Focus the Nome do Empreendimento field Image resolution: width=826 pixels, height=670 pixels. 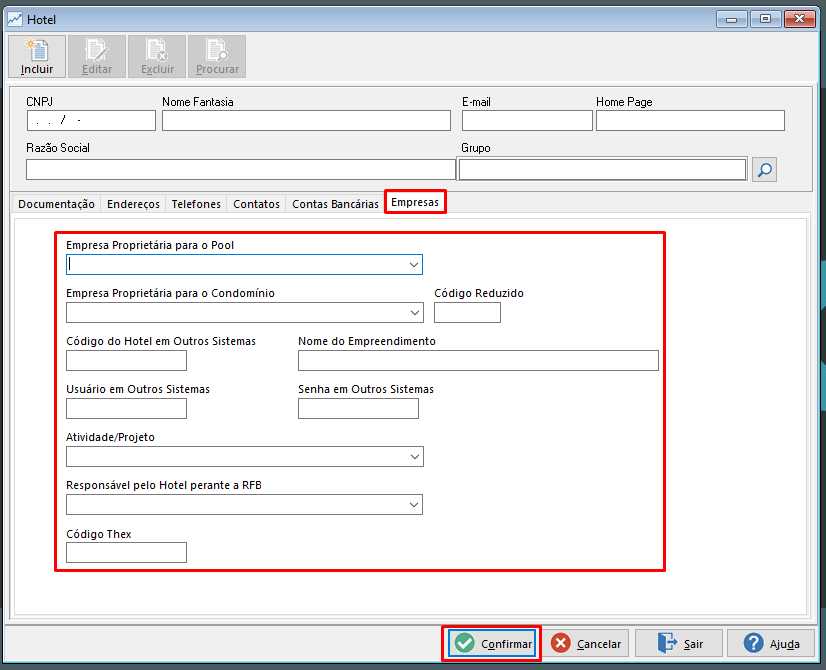[x=478, y=361]
